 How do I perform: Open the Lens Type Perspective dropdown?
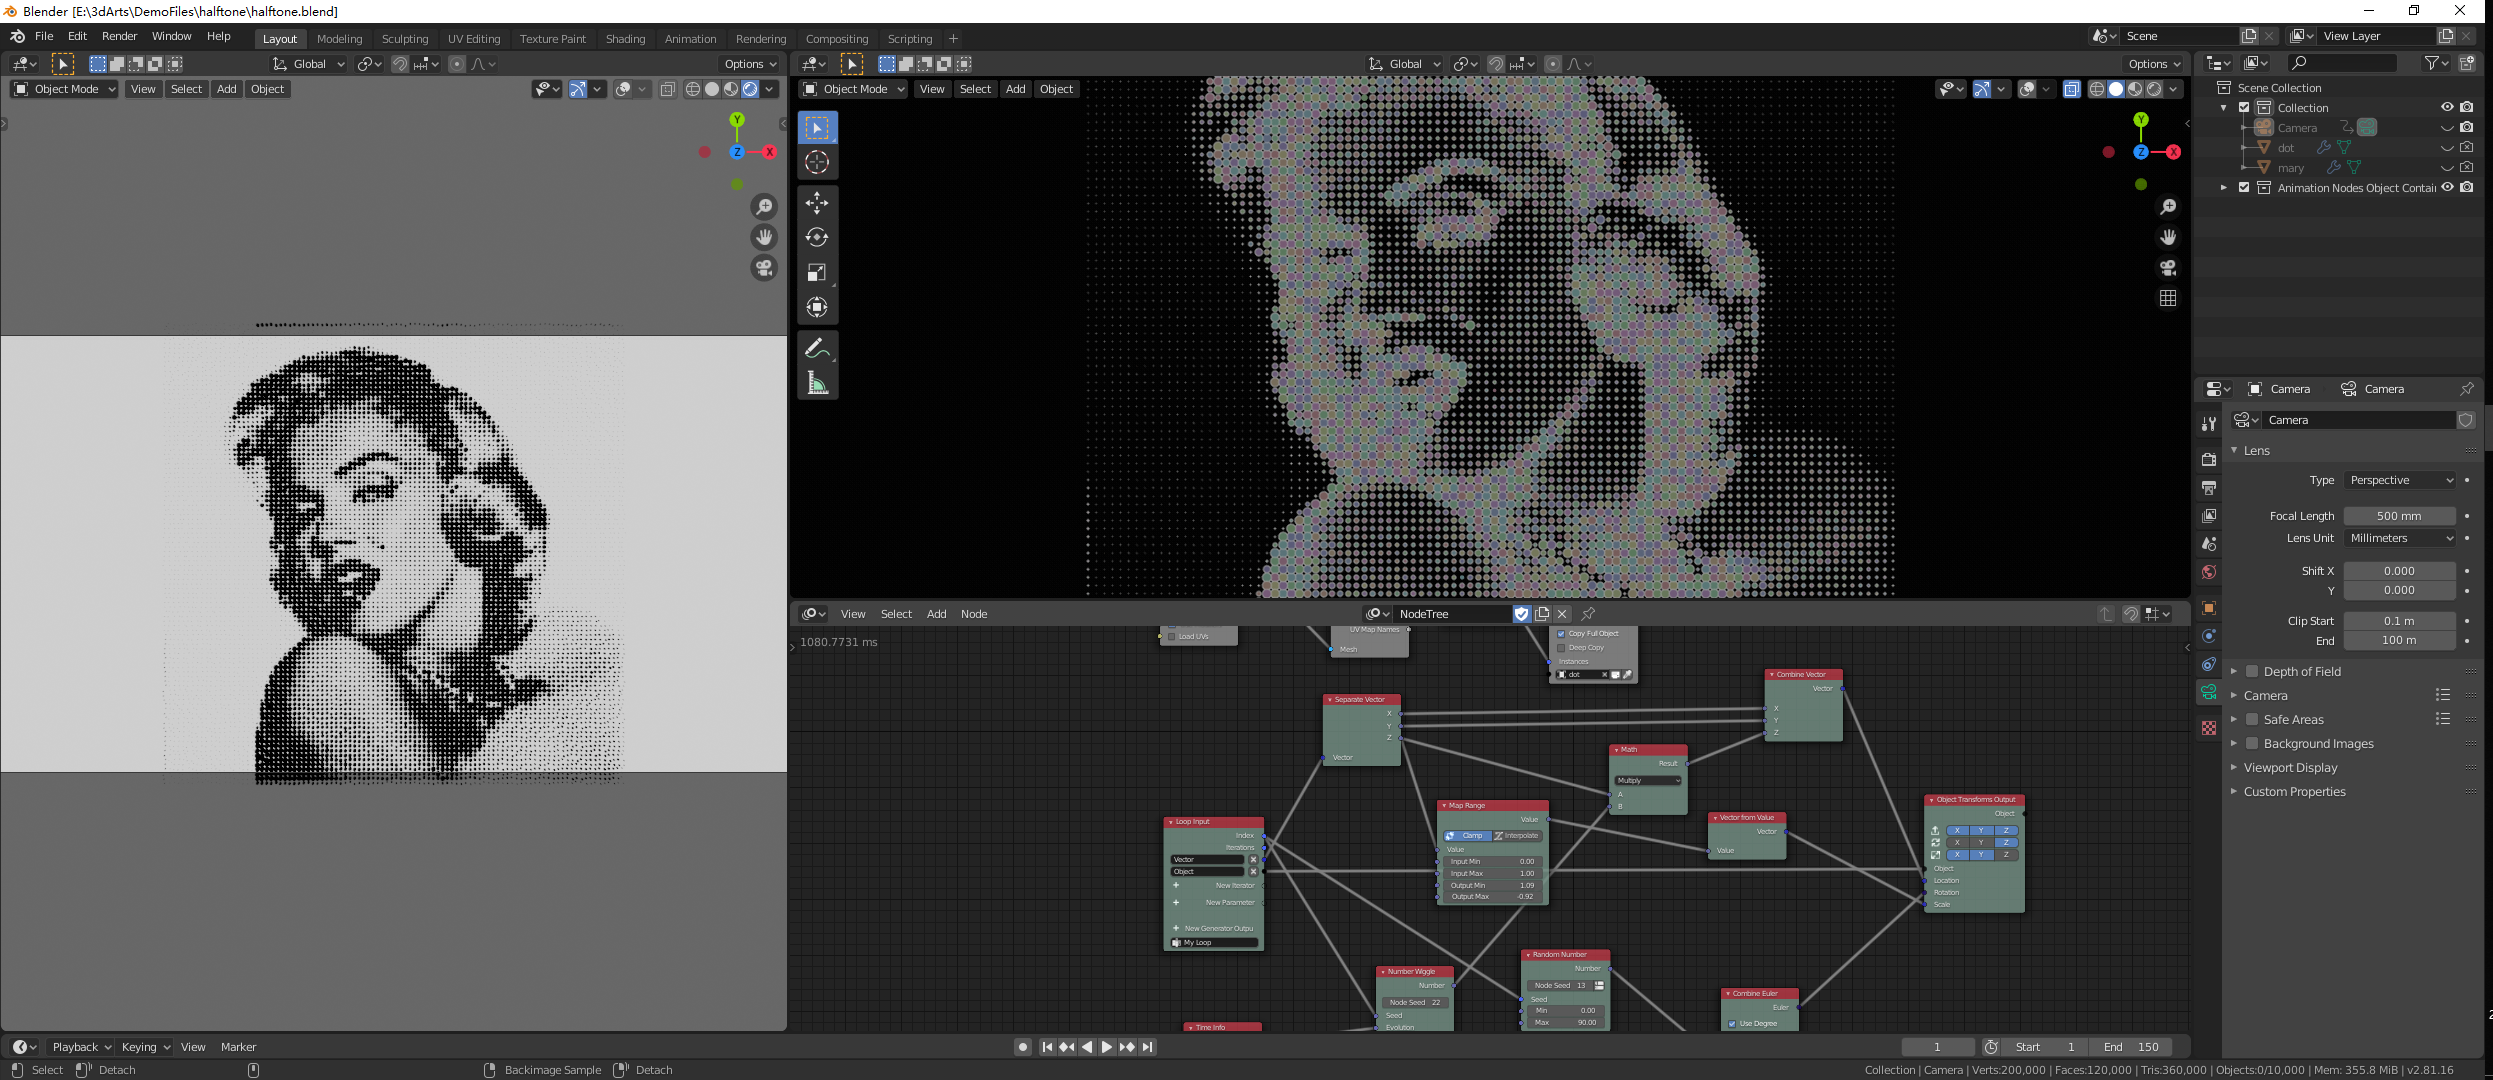point(2400,480)
